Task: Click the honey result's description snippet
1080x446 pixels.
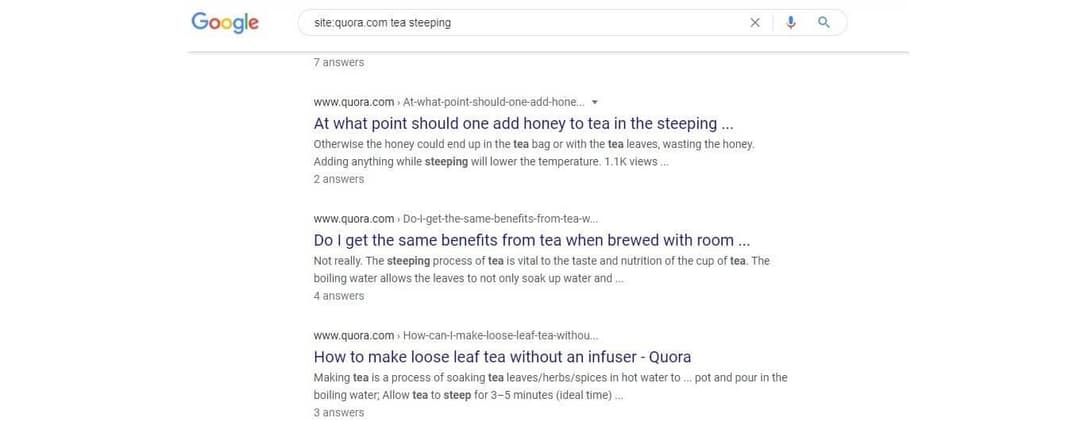Action: pos(533,153)
